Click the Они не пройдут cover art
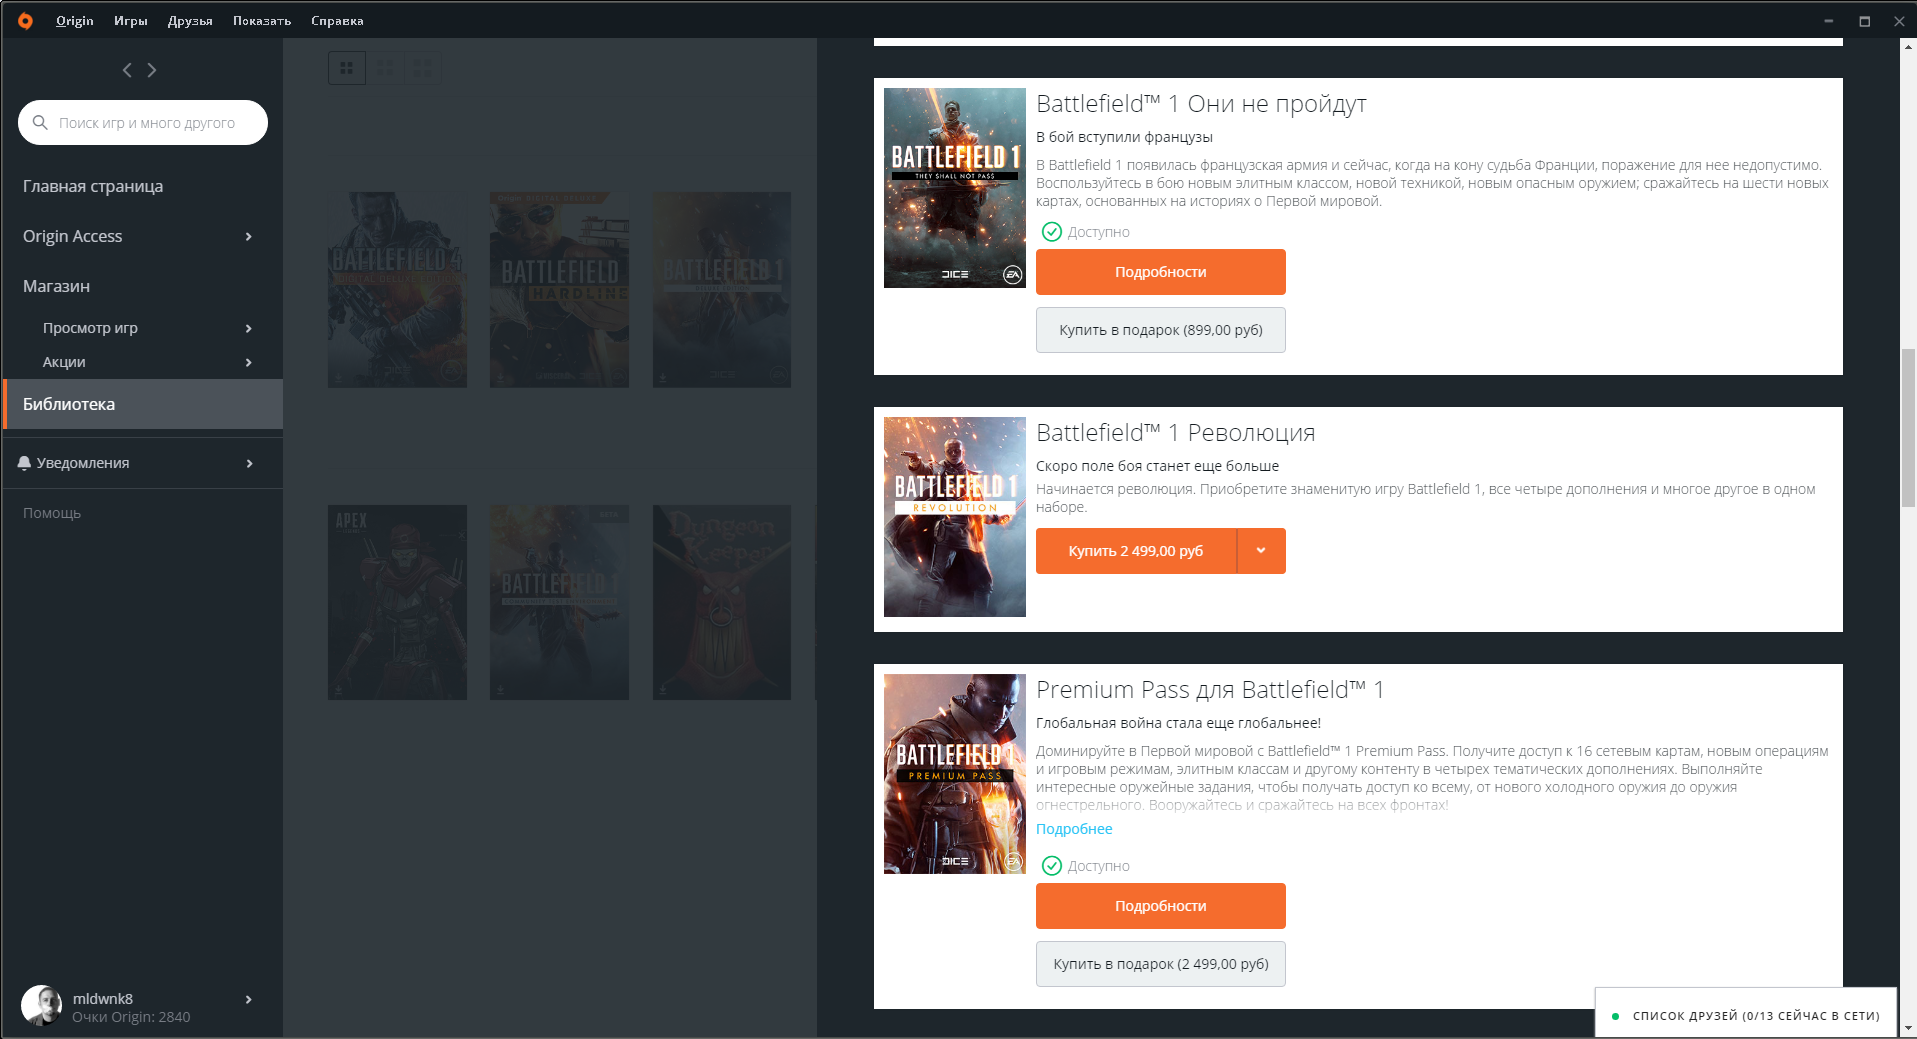 coord(955,188)
